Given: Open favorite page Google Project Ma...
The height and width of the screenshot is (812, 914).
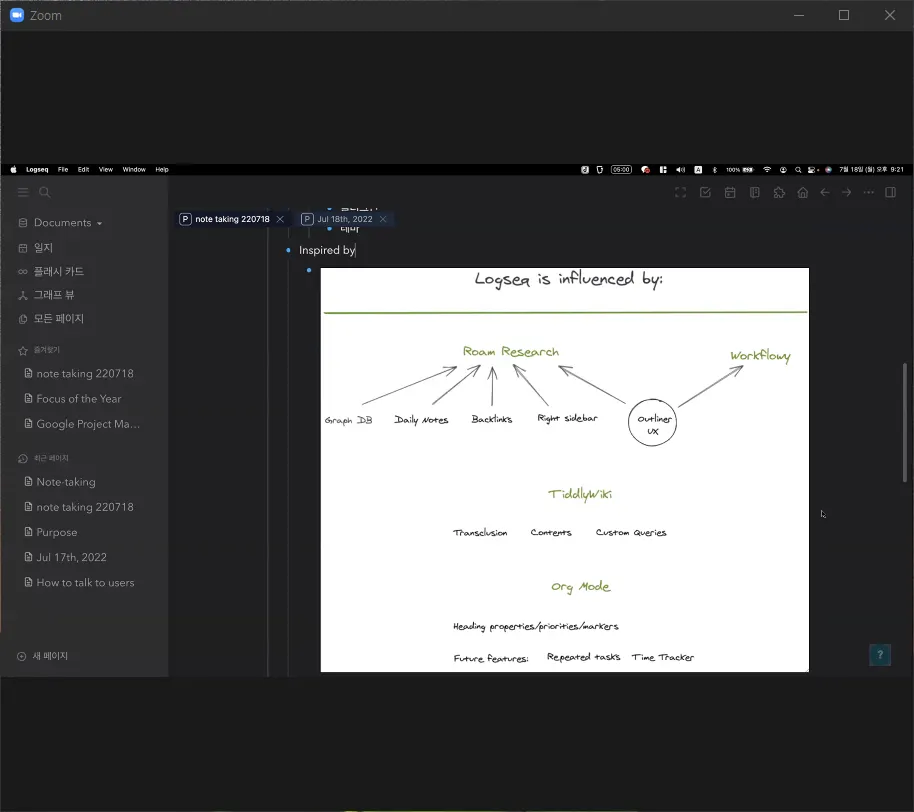Looking at the screenshot, I should pos(82,424).
